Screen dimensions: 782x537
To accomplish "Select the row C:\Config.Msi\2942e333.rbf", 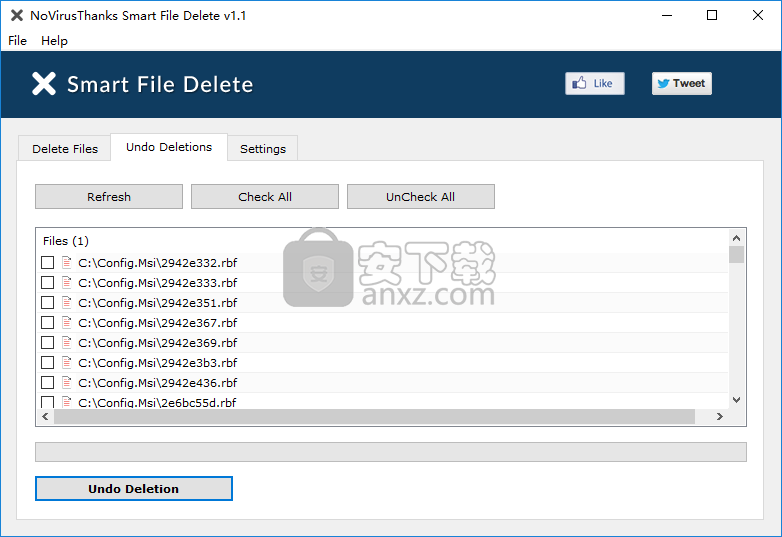I will pyautogui.click(x=383, y=283).
